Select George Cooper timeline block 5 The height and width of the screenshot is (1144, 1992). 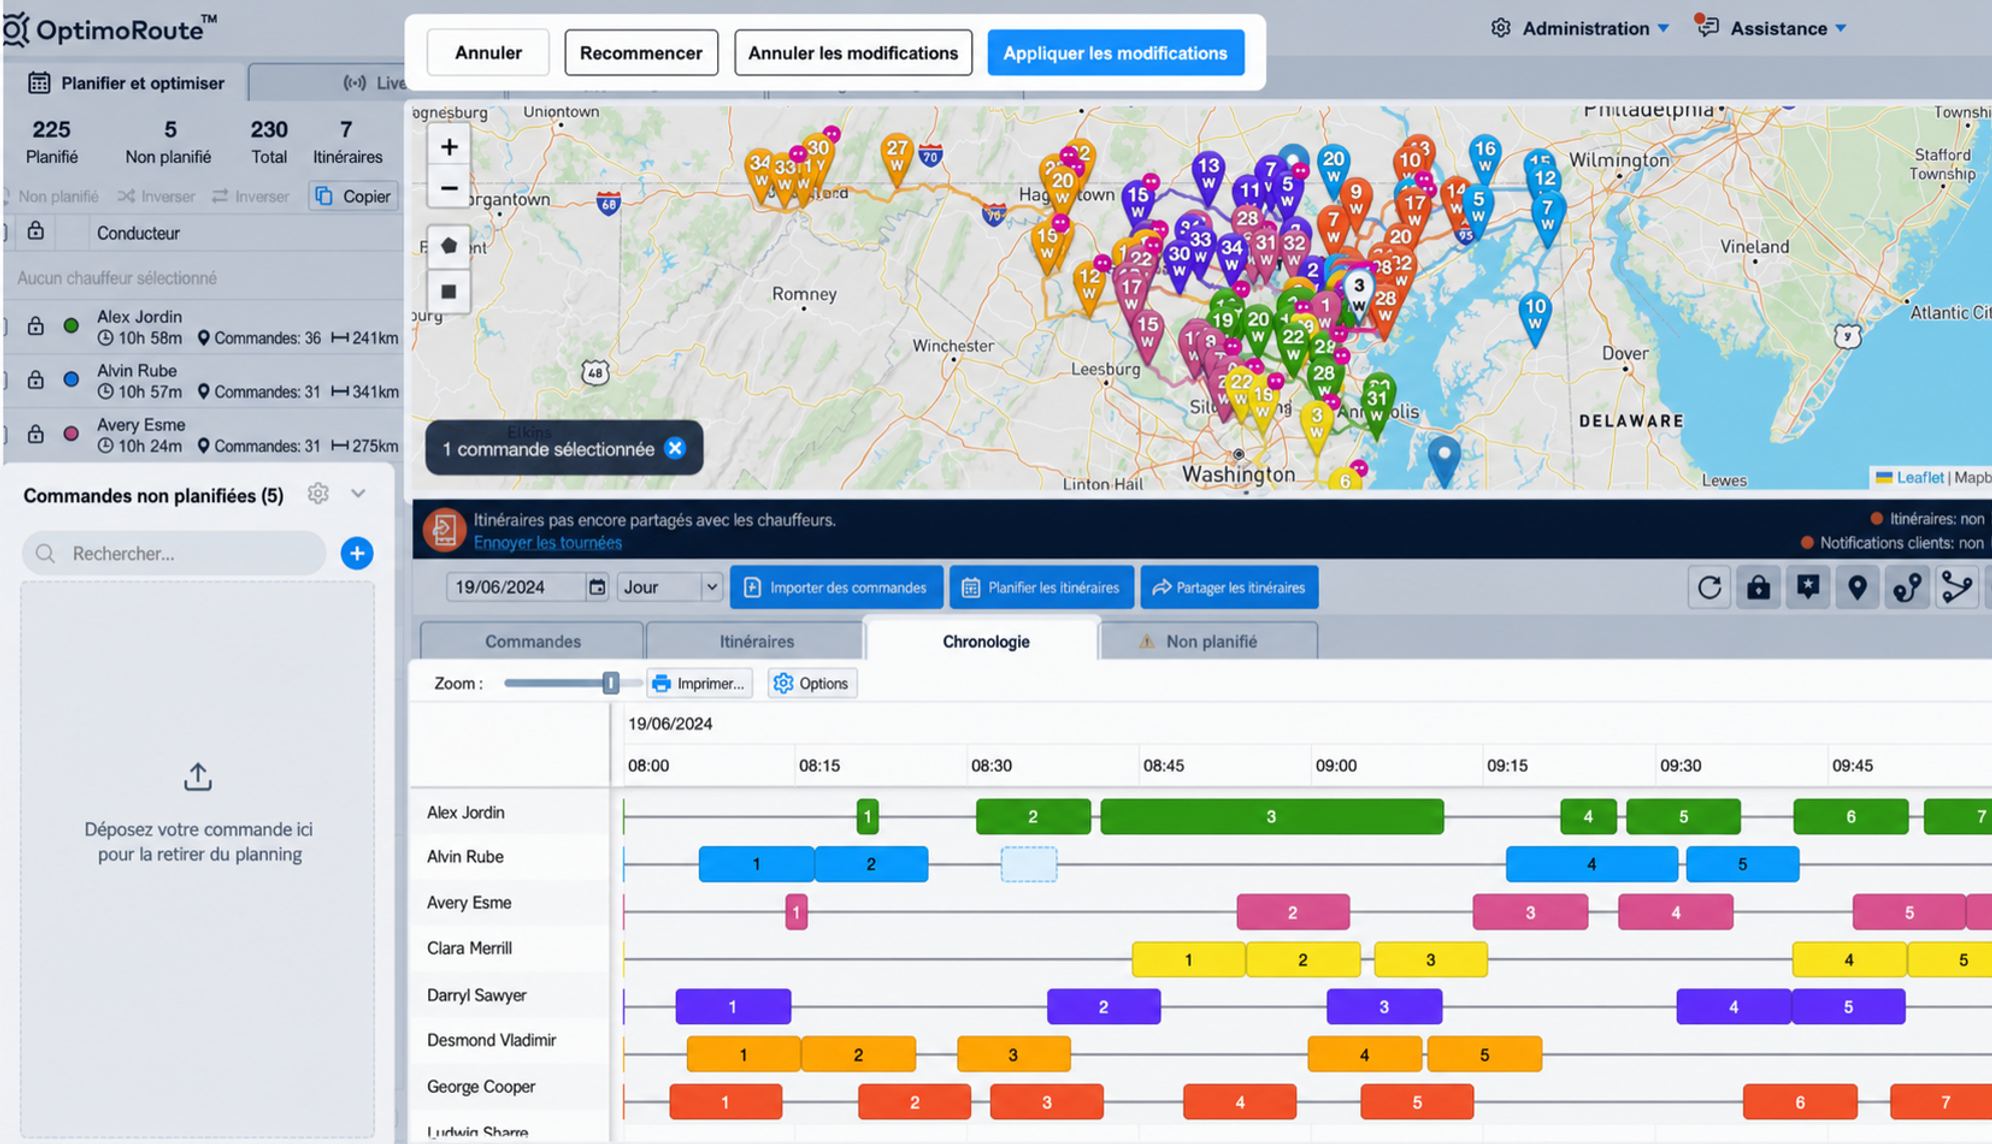point(1417,1102)
